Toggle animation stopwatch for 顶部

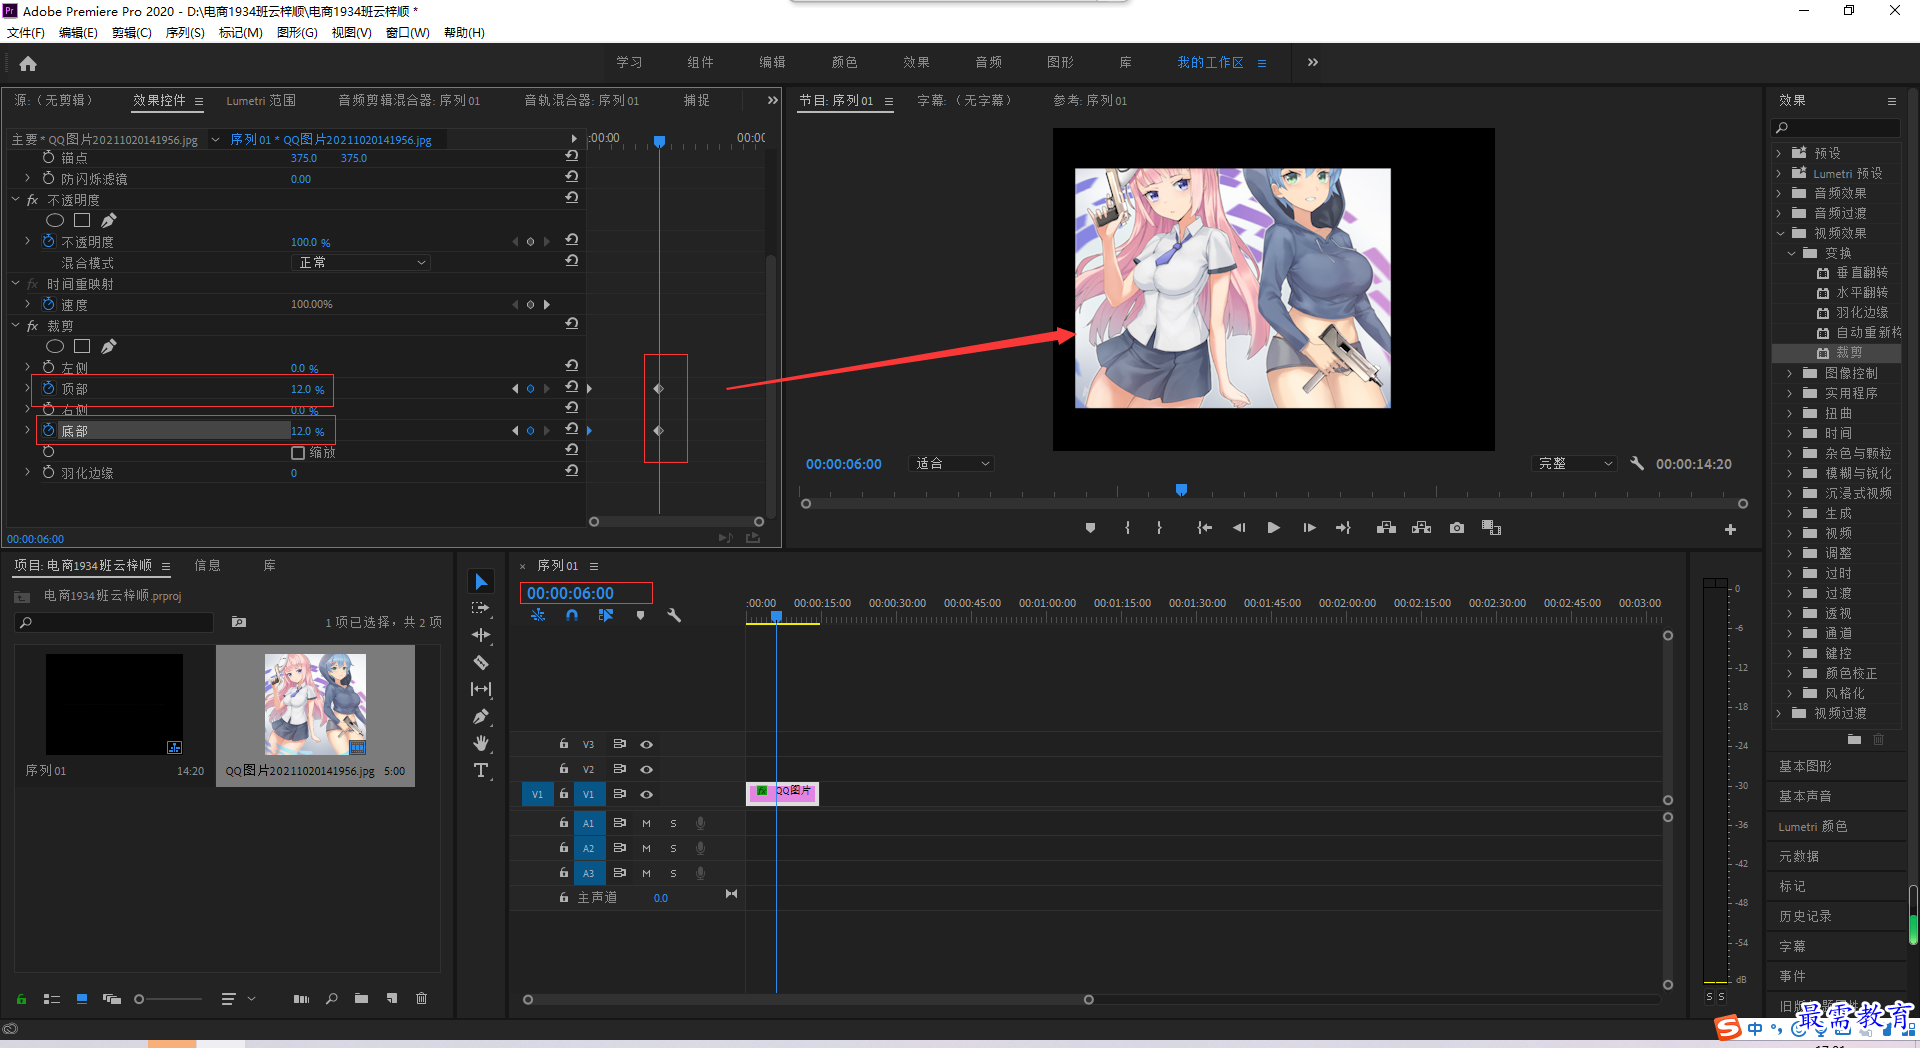48,388
